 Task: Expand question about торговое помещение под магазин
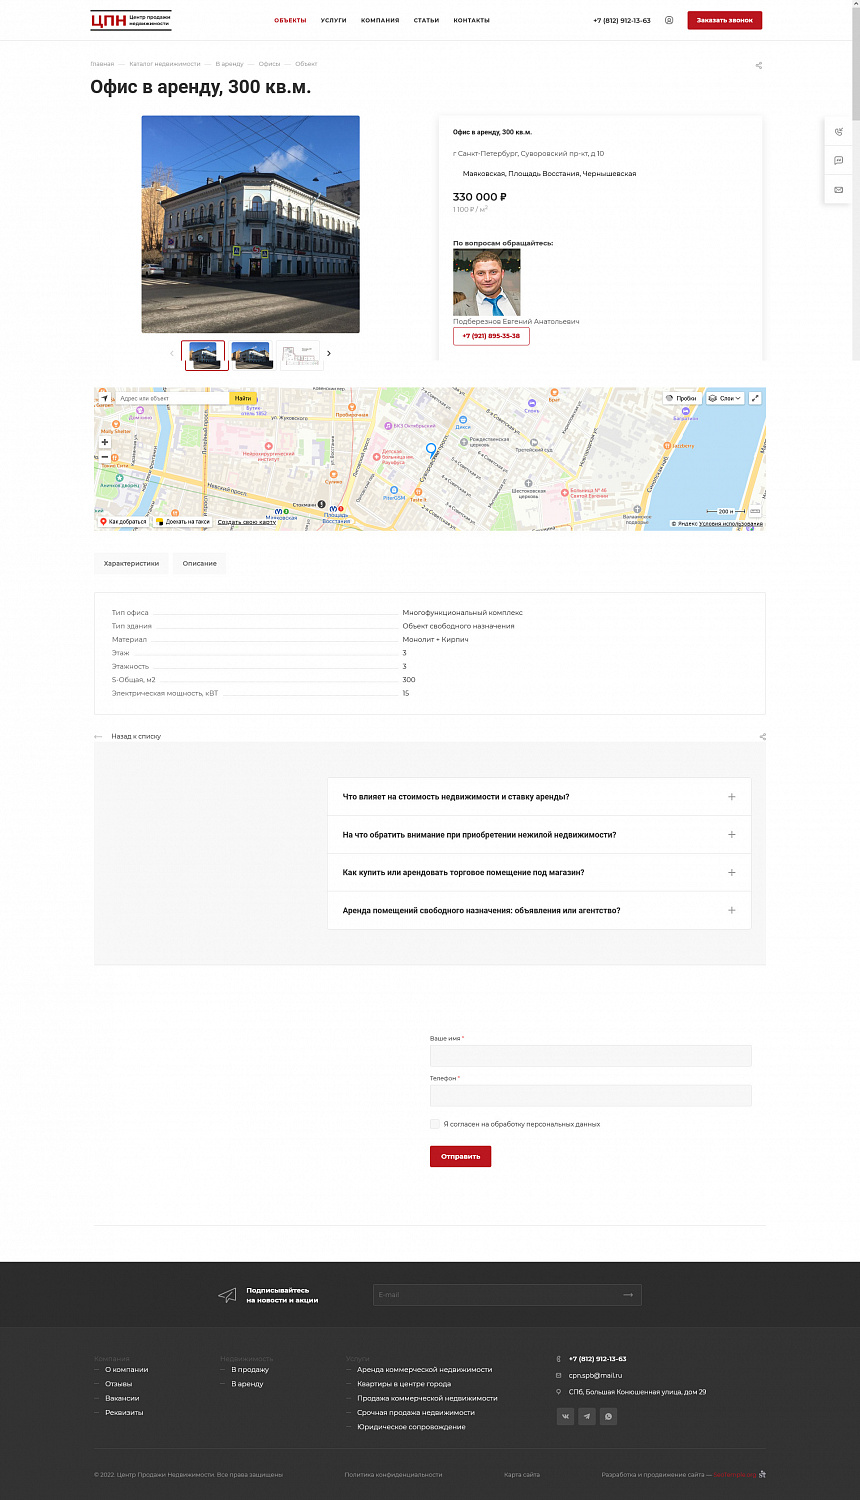point(539,873)
